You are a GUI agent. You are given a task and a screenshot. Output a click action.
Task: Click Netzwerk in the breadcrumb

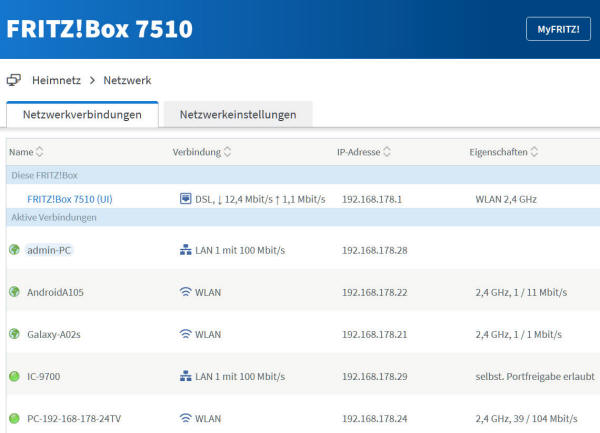click(x=127, y=80)
